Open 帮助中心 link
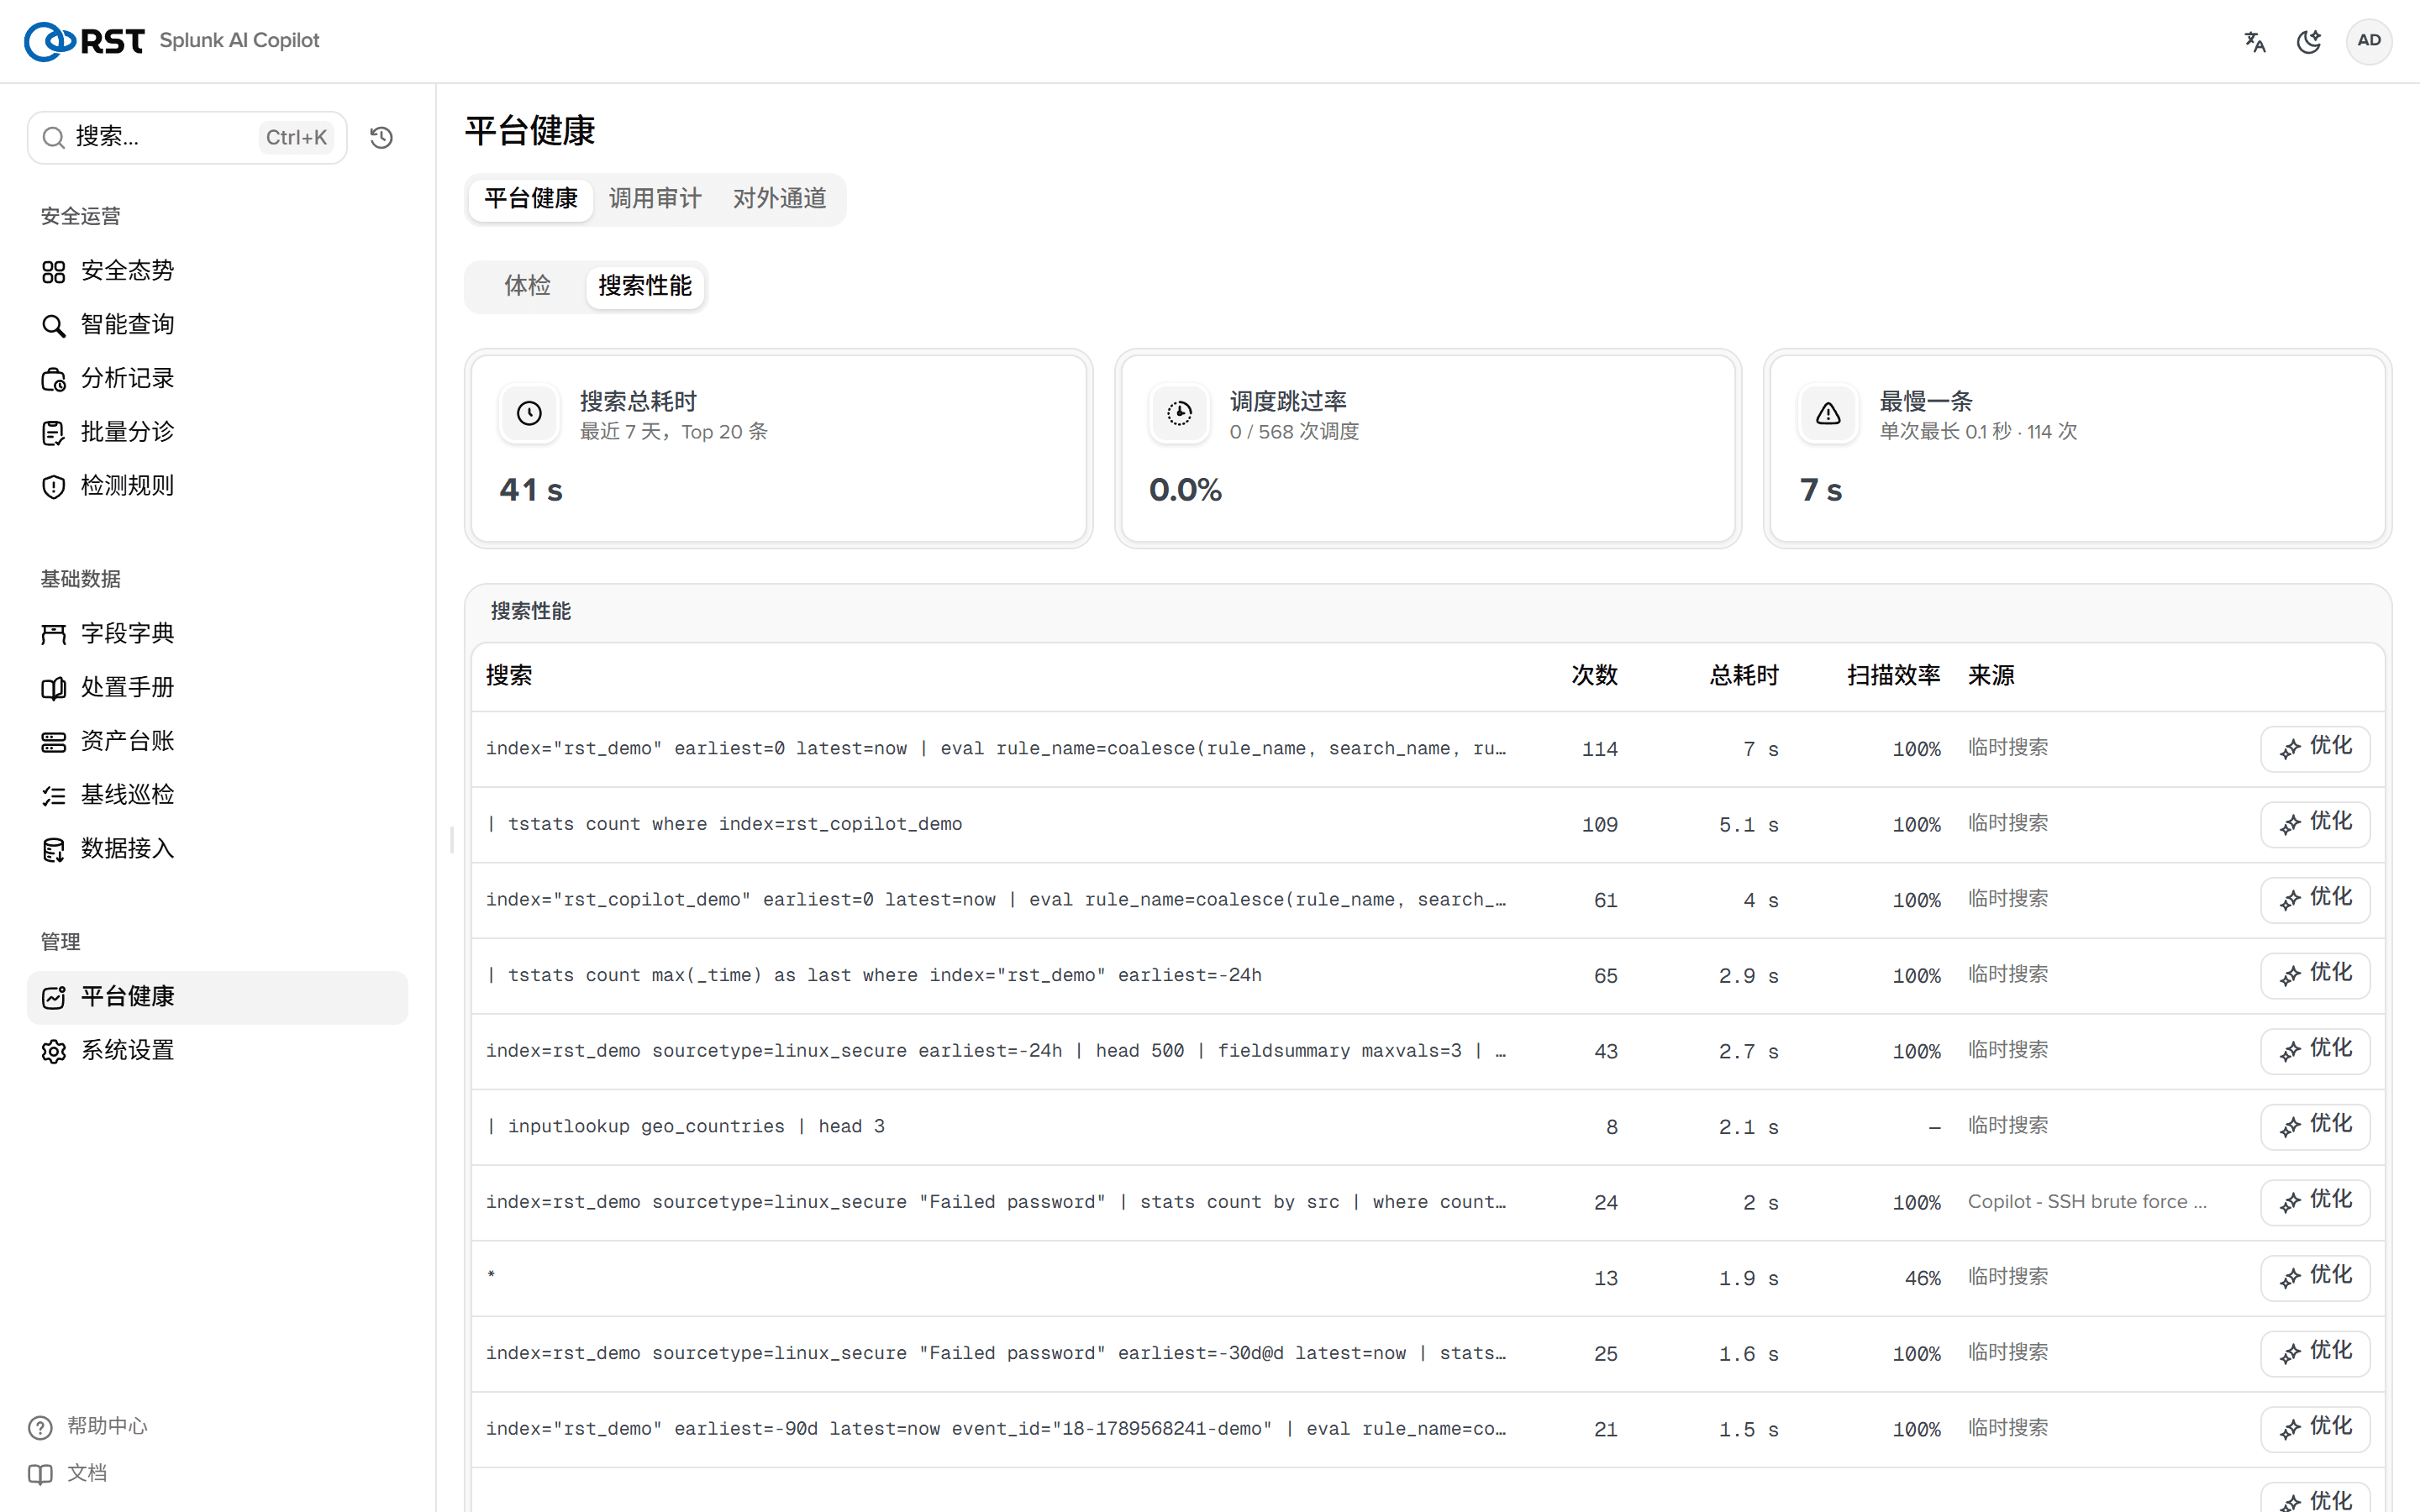 [x=89, y=1426]
